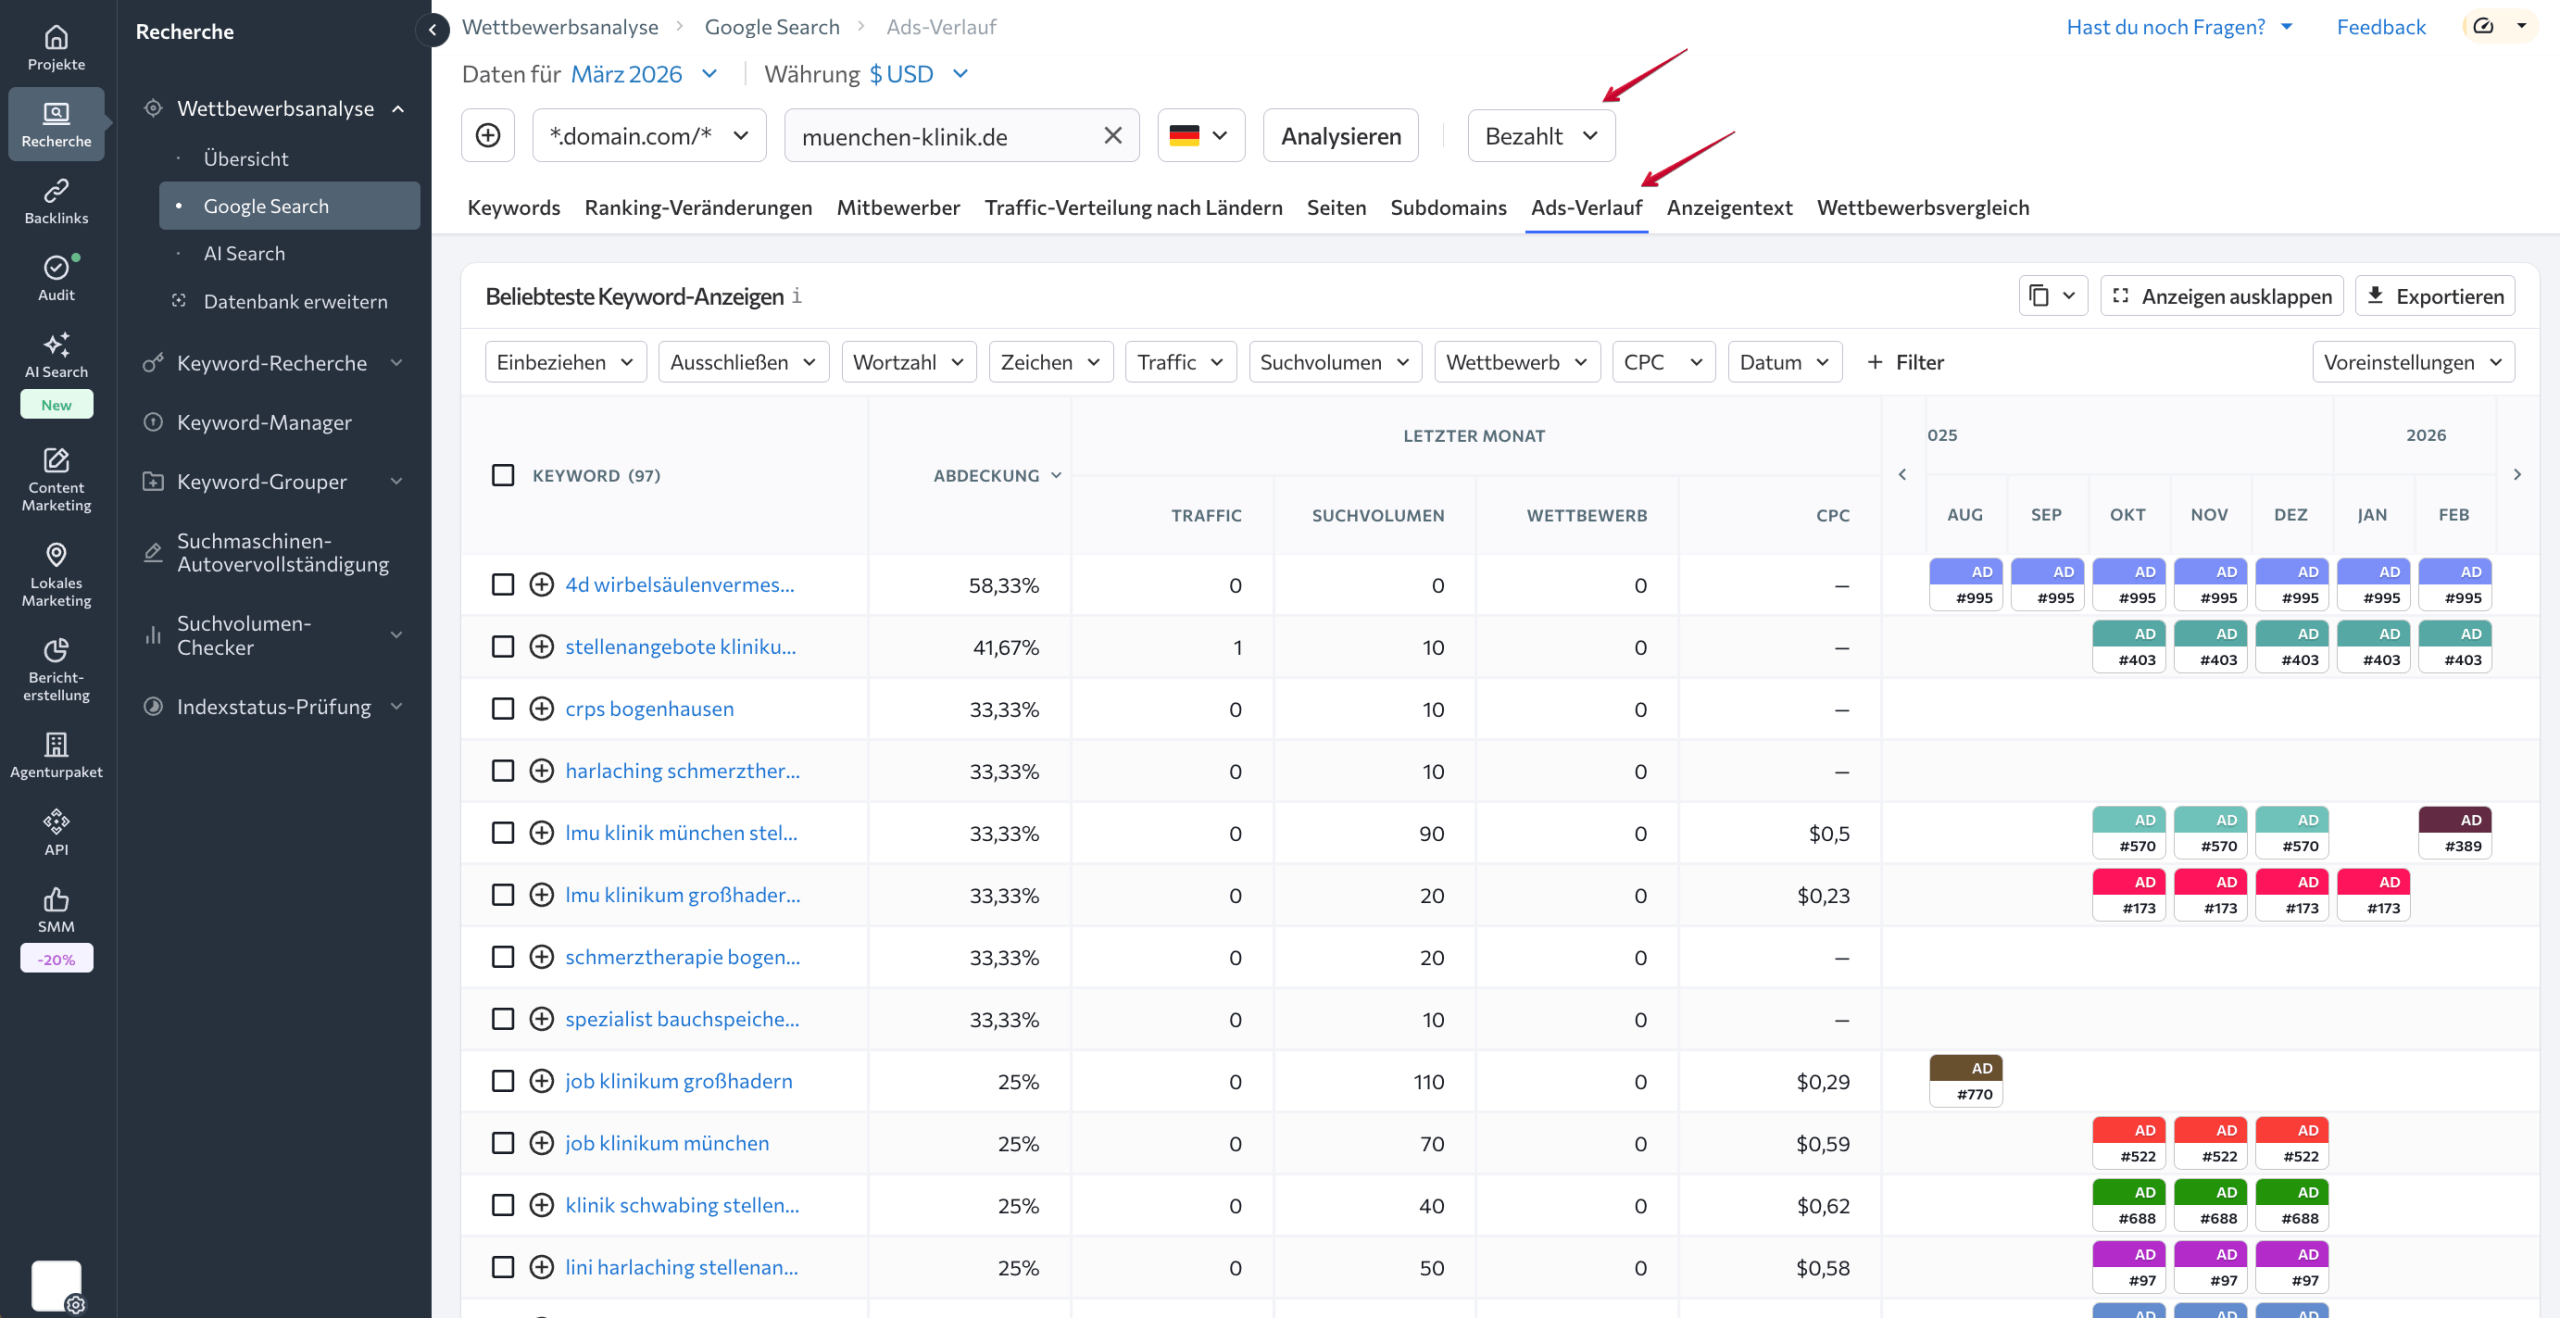Image resolution: width=2560 pixels, height=1318 pixels.
Task: Clear the muenchen-klinik.de search field
Action: pos(1112,135)
